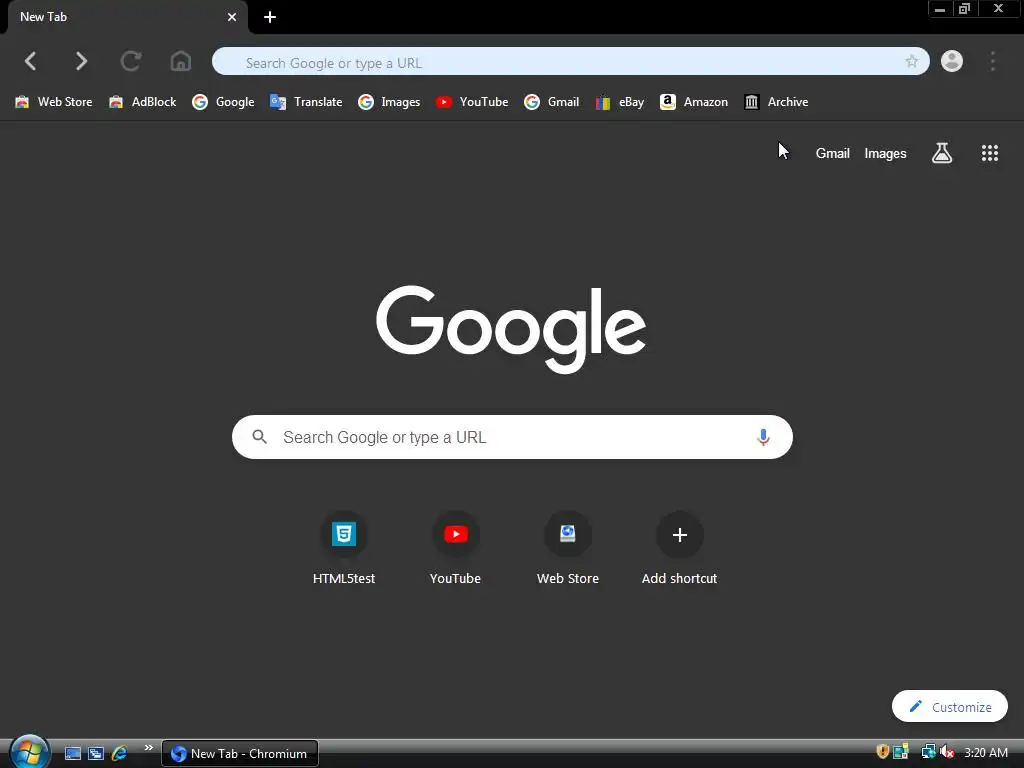The height and width of the screenshot is (768, 1024).
Task: Open the Windows Start orb
Action: (29, 752)
